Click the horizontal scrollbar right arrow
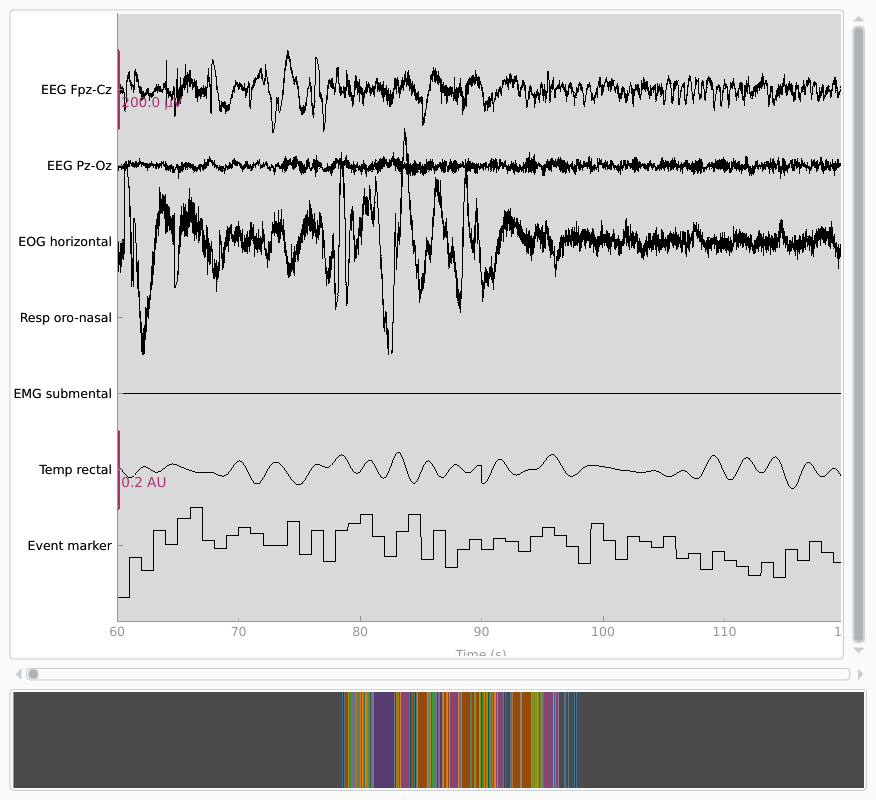 click(861, 674)
